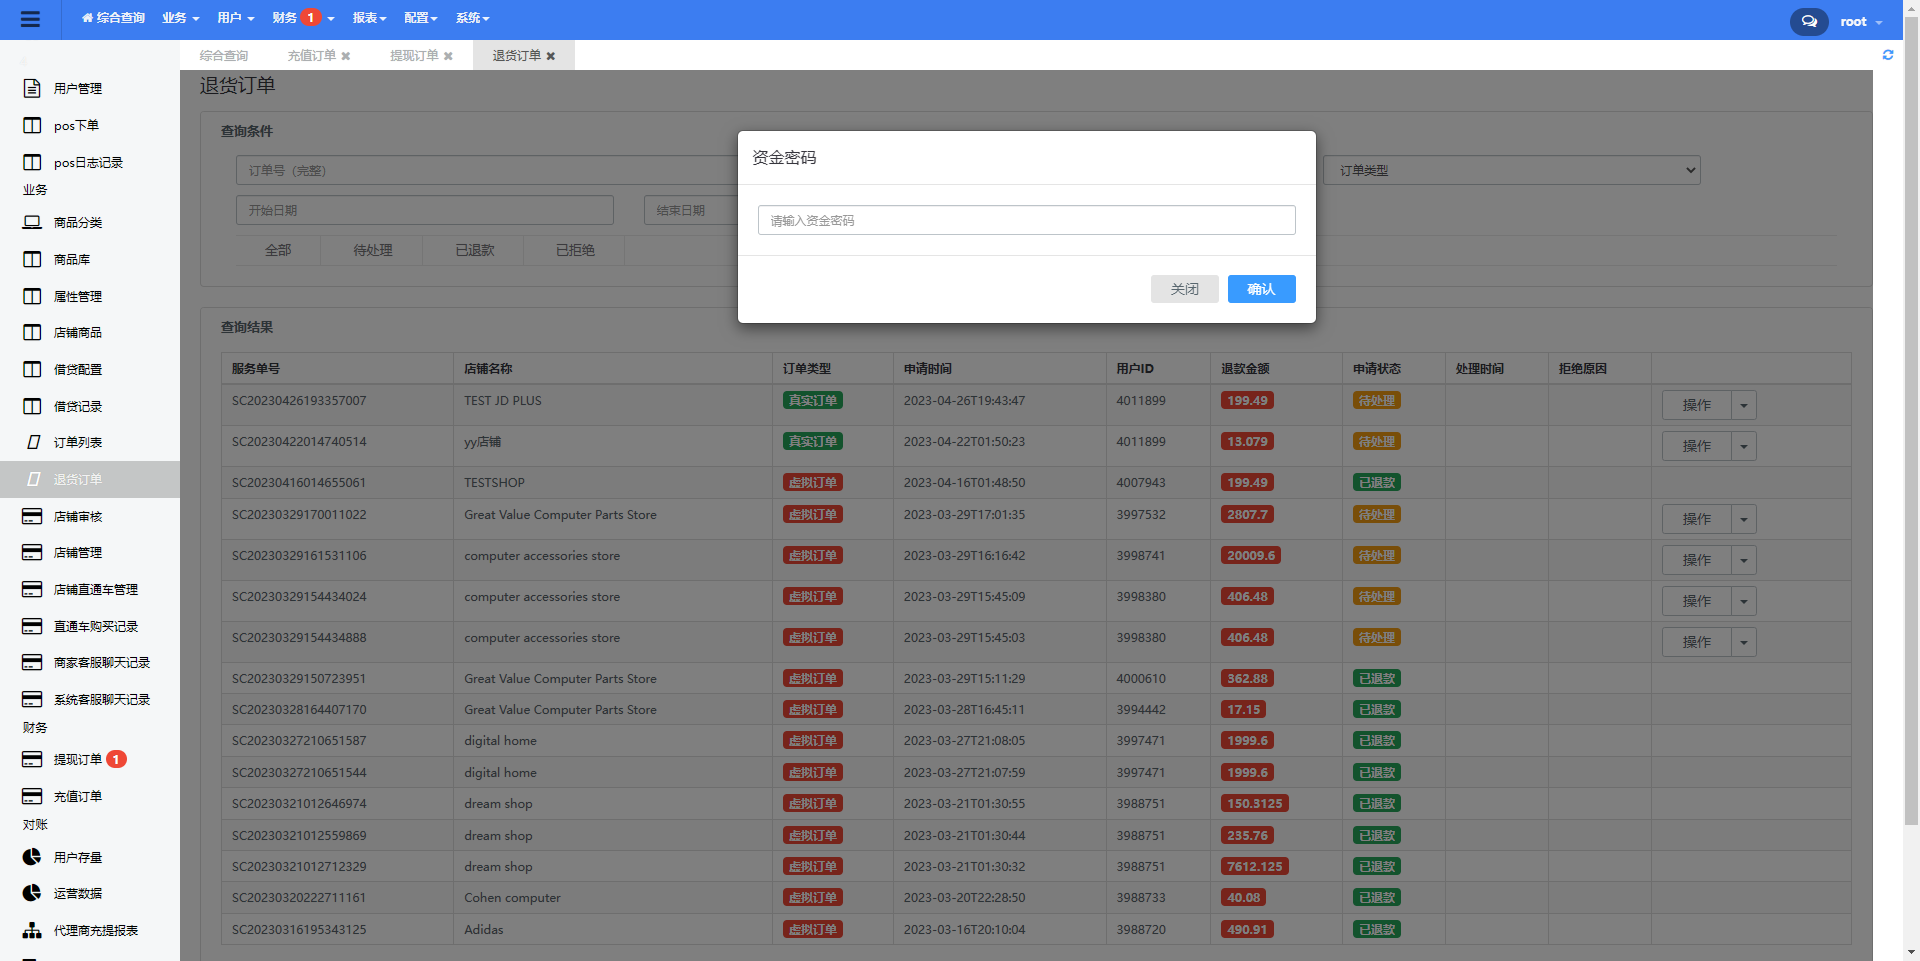Filter by 已拒绝 status tab

pos(575,250)
